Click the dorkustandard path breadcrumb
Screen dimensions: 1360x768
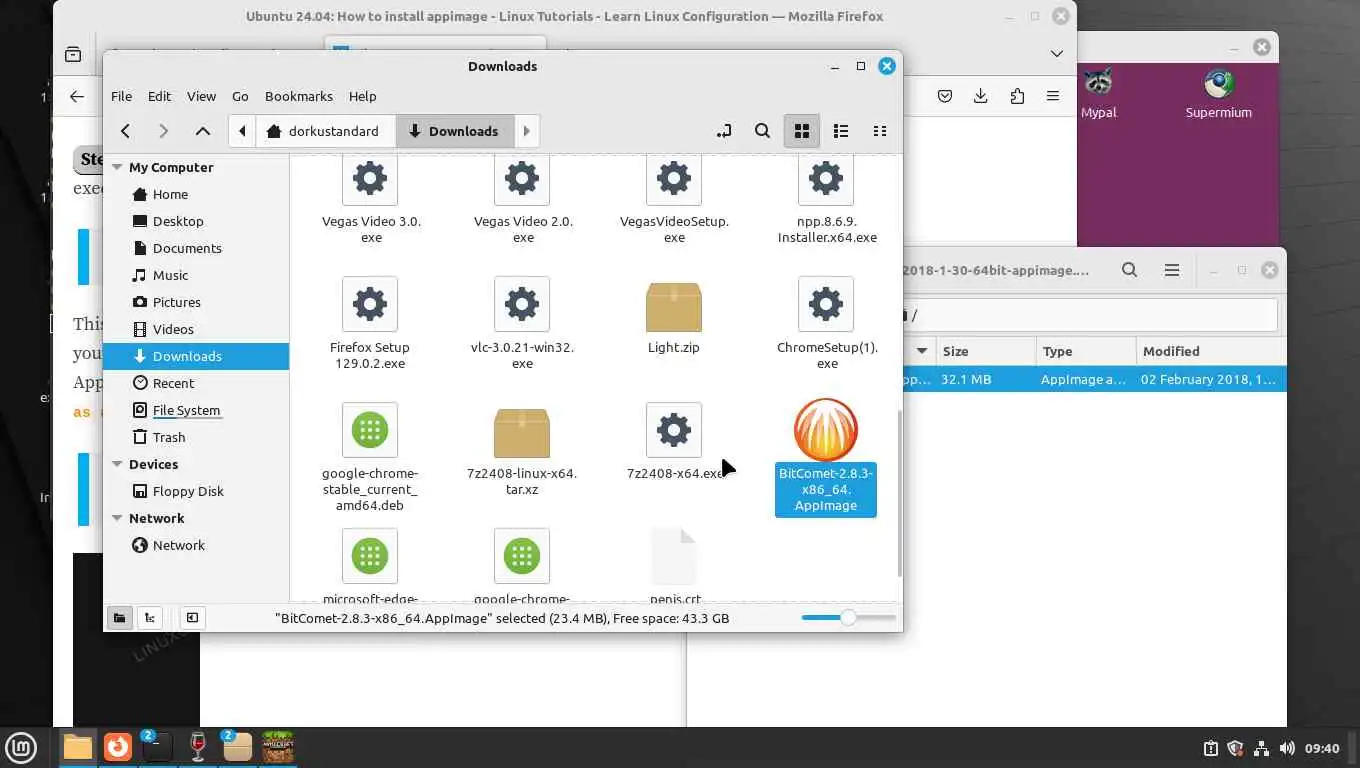(x=325, y=131)
